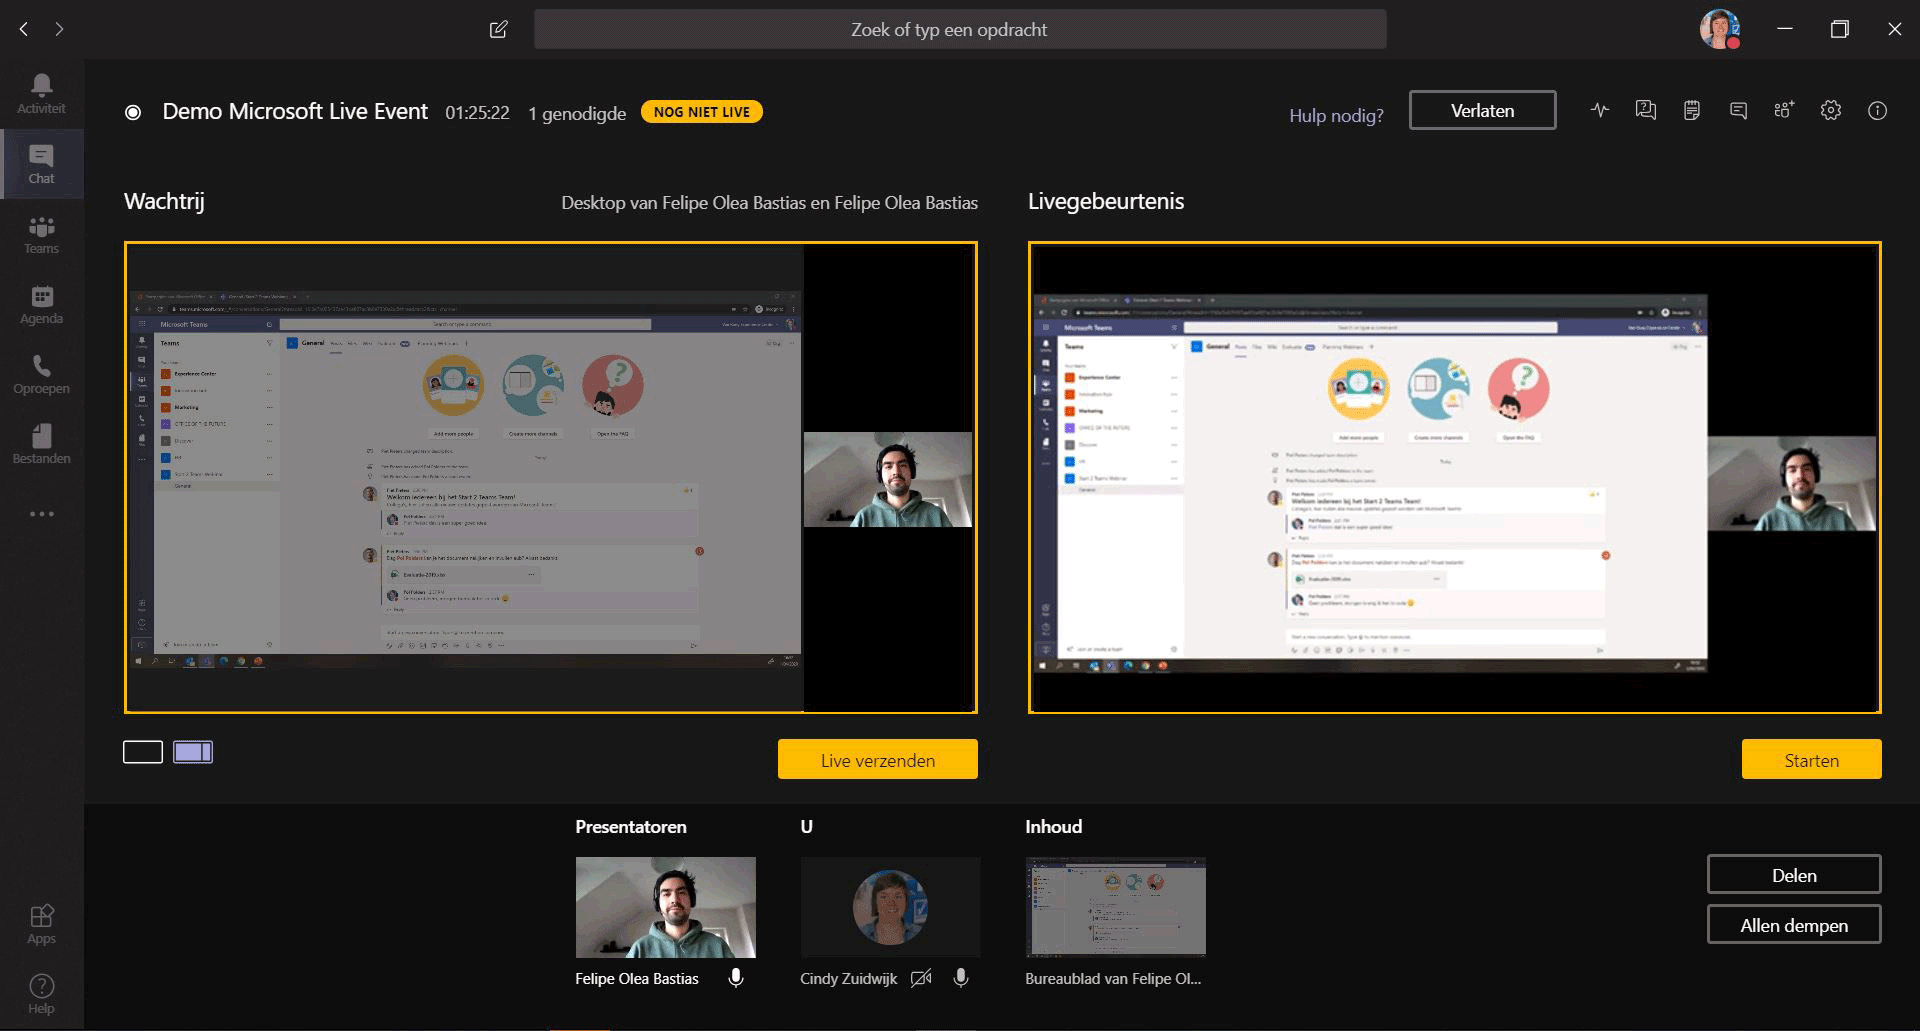Click the Livegebeurtenis preview pane
Screen dimensions: 1920x1031
coord(1454,477)
